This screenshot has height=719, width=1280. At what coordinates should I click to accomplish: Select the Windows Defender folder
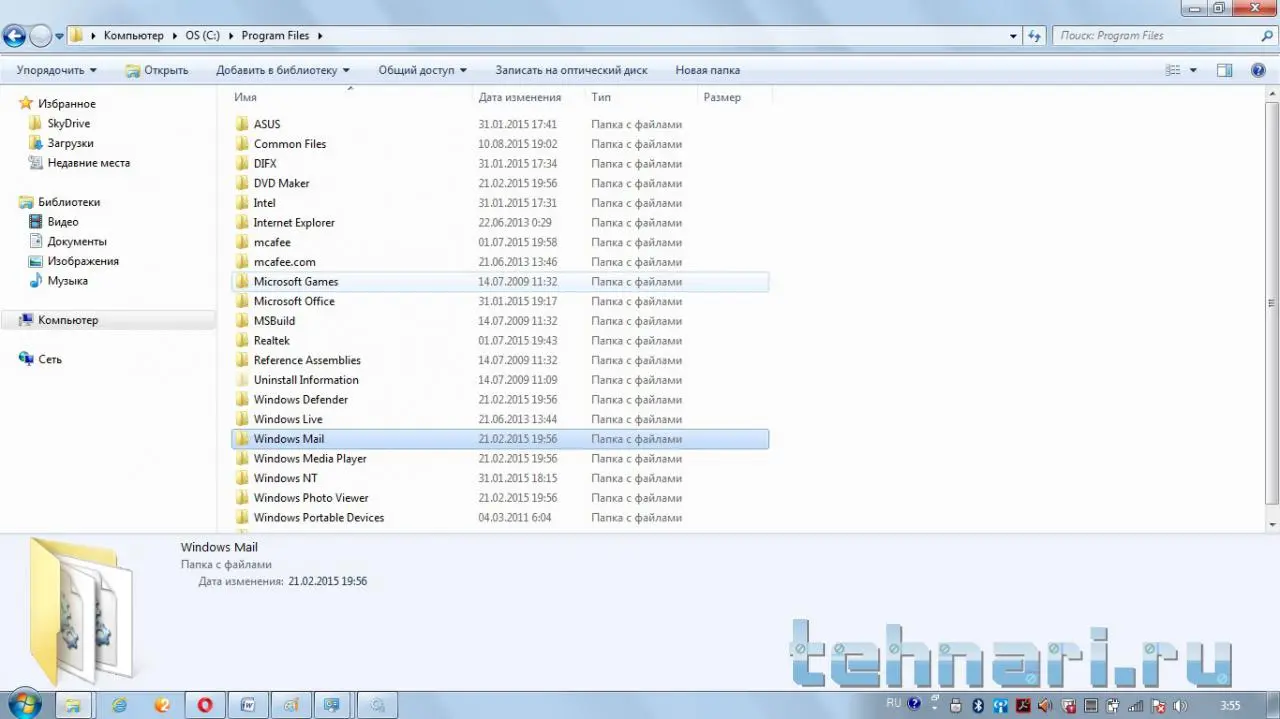click(x=301, y=400)
